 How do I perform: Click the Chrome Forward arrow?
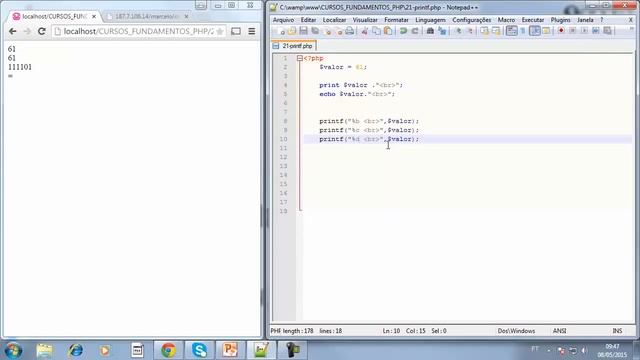point(27,31)
